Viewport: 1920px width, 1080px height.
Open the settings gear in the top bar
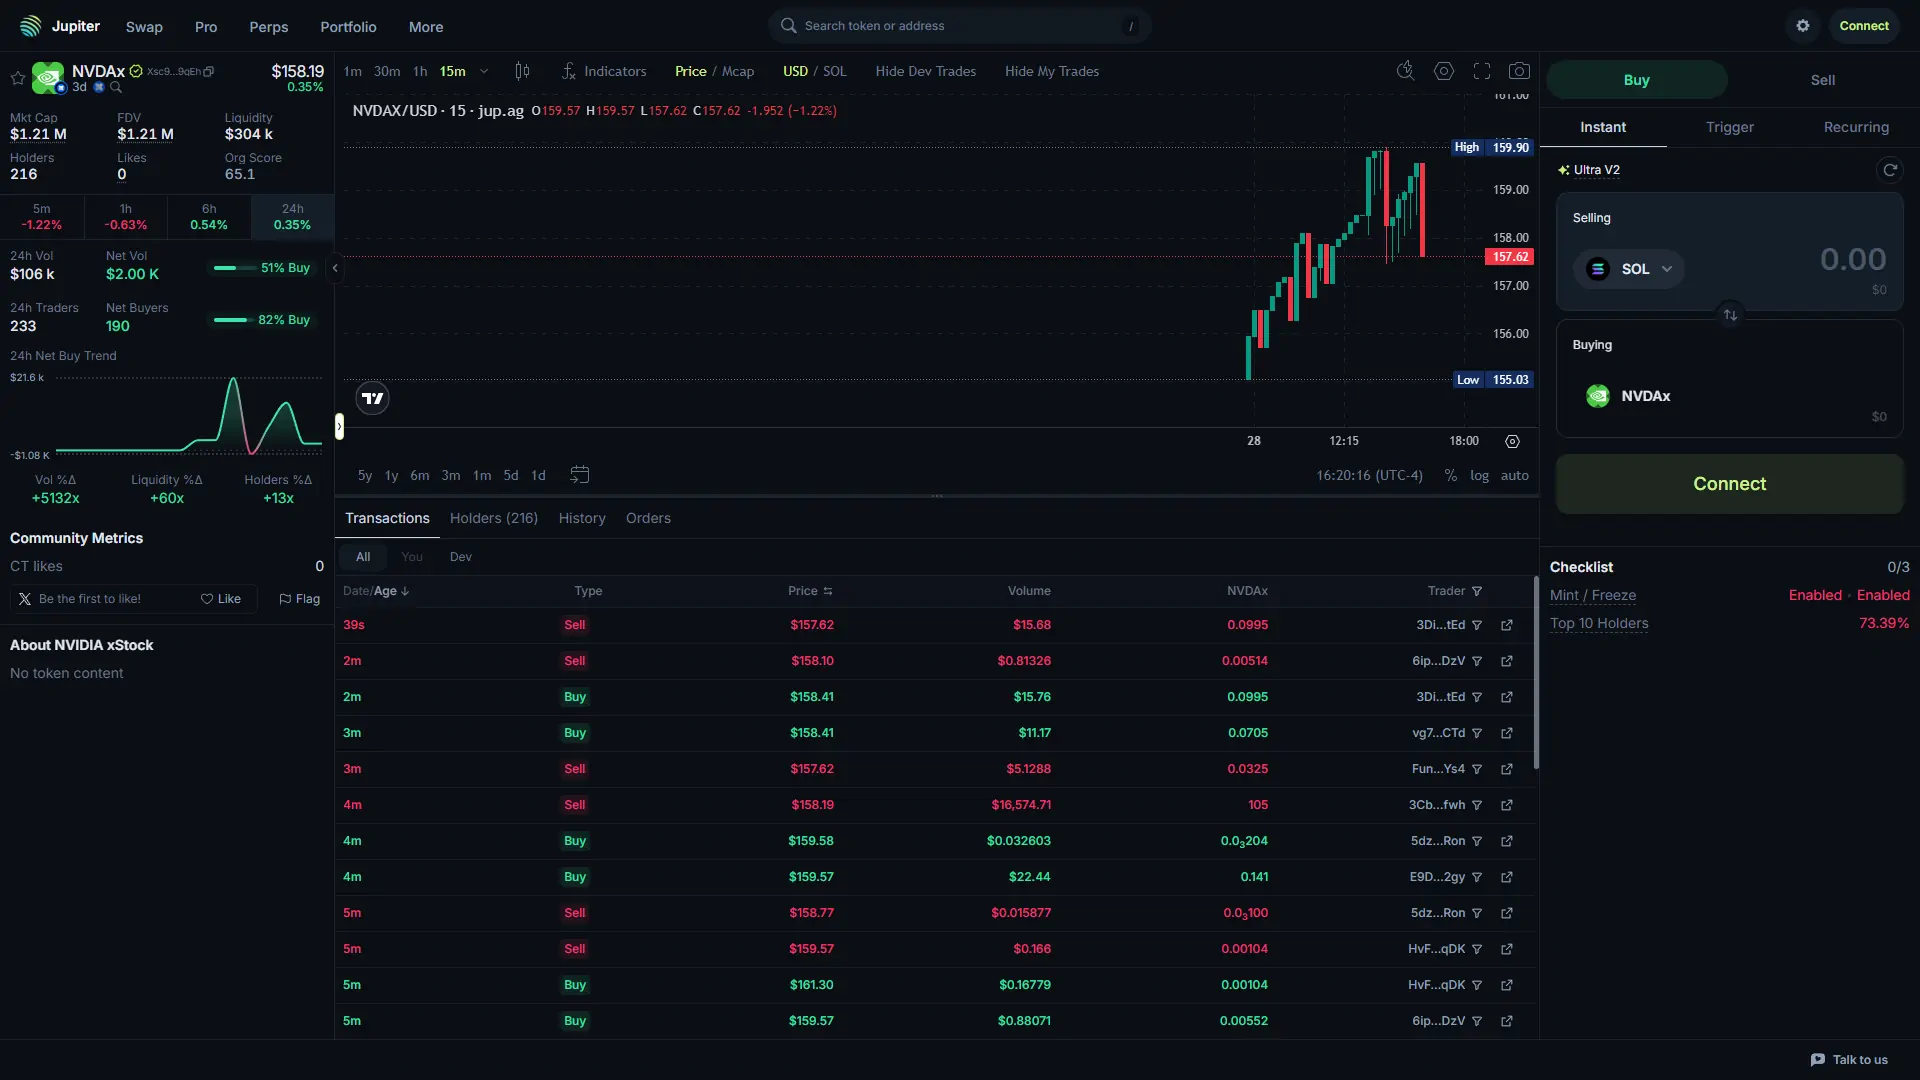click(x=1803, y=26)
